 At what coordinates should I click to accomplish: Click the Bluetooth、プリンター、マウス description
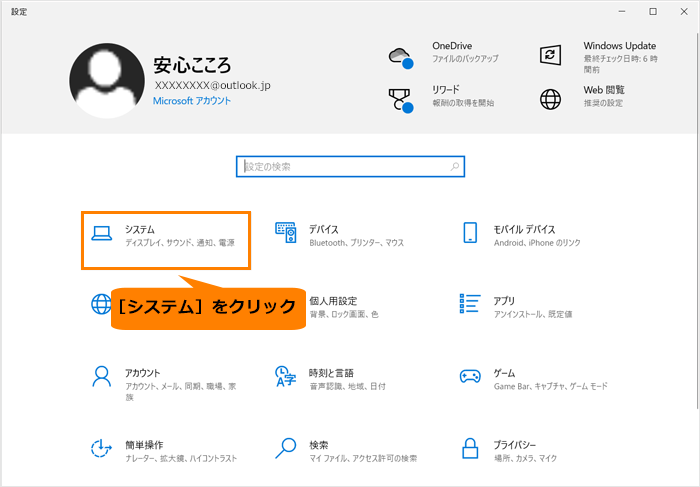[x=356, y=243]
